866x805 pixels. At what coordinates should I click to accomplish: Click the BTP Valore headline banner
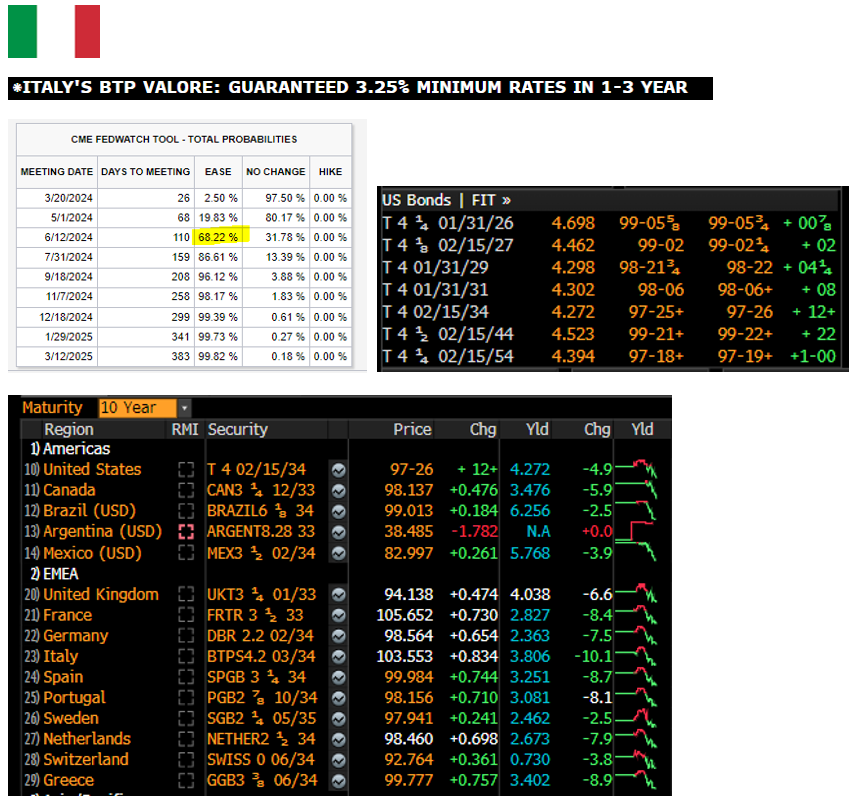360,88
